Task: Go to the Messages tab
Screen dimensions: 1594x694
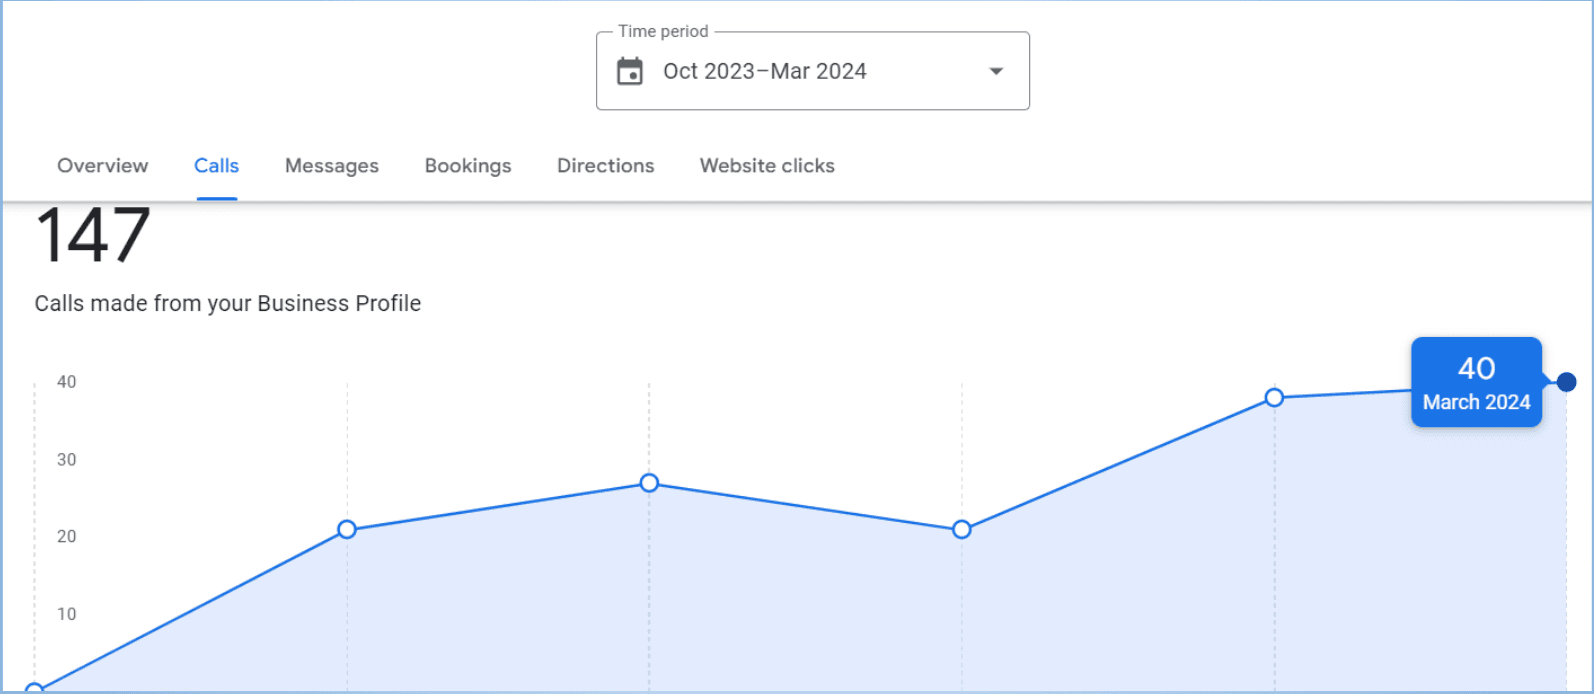Action: 332,166
